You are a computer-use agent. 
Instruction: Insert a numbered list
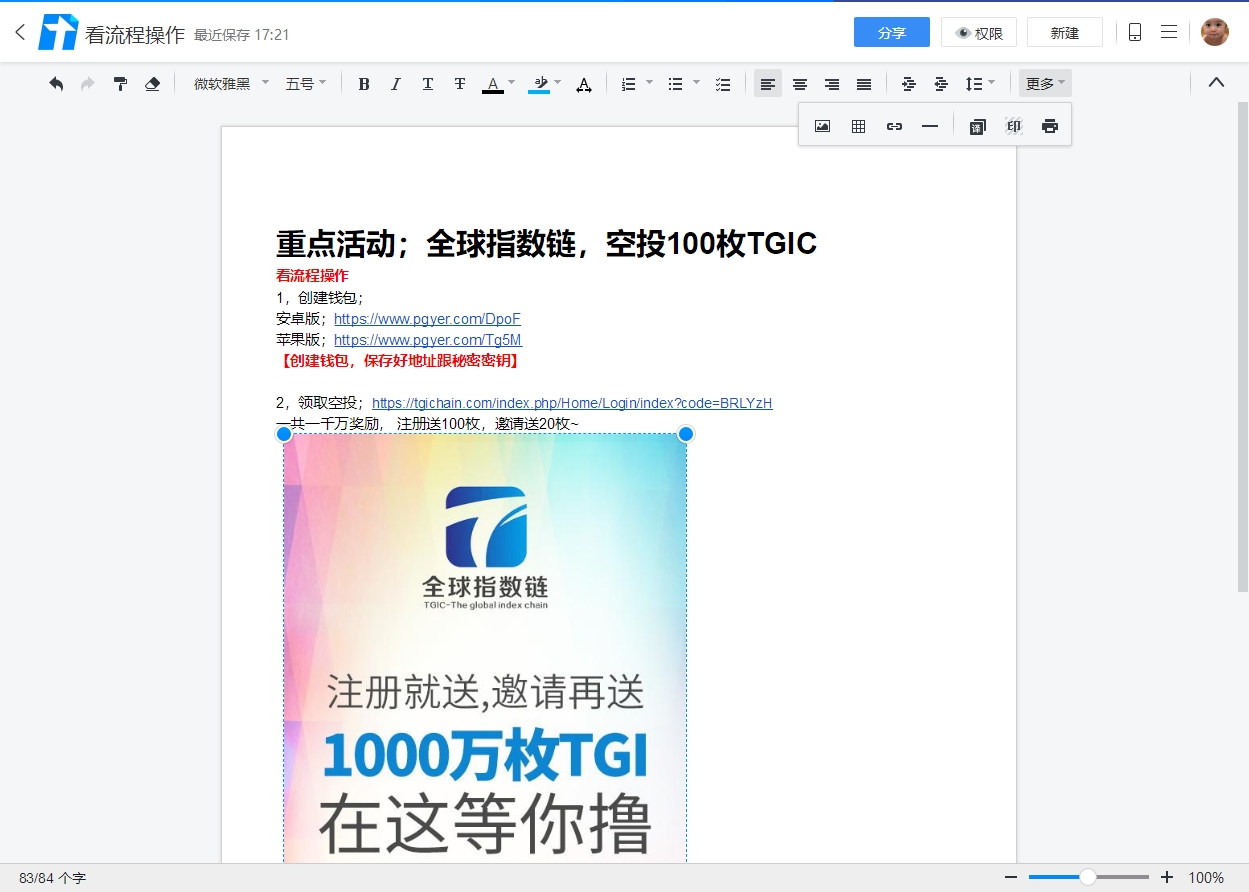coord(628,84)
